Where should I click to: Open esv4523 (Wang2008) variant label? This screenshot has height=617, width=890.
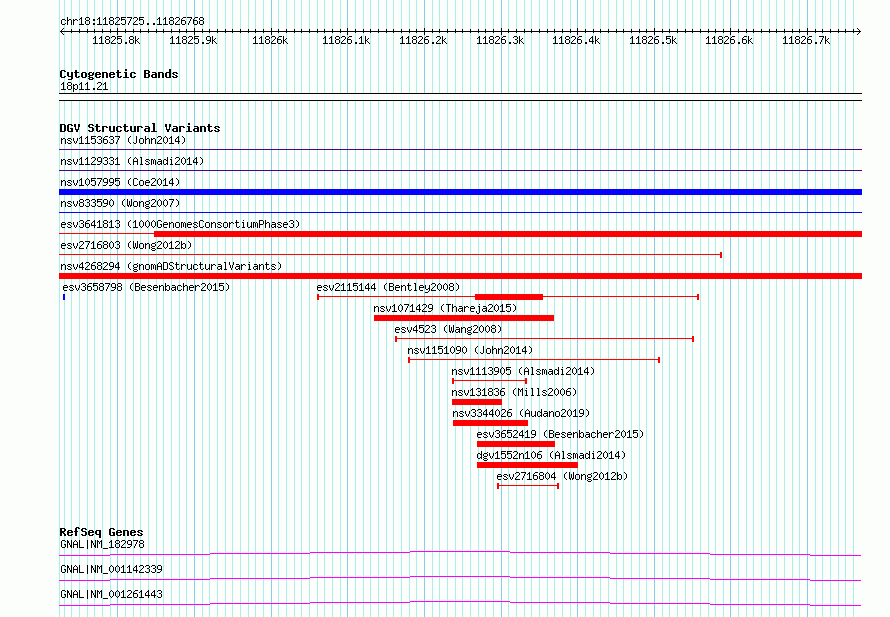(448, 329)
